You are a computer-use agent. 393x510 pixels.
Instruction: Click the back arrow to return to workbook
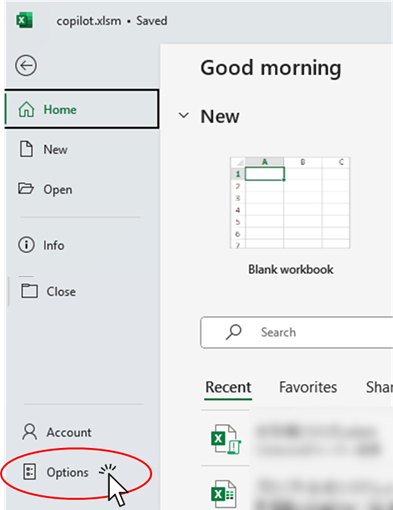[26, 65]
